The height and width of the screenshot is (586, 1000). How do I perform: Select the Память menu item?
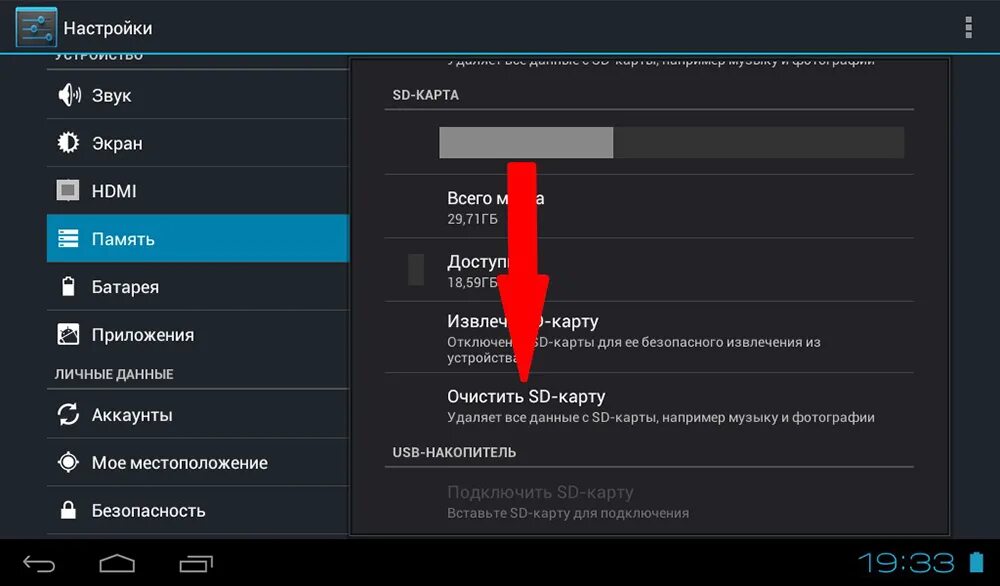198,238
